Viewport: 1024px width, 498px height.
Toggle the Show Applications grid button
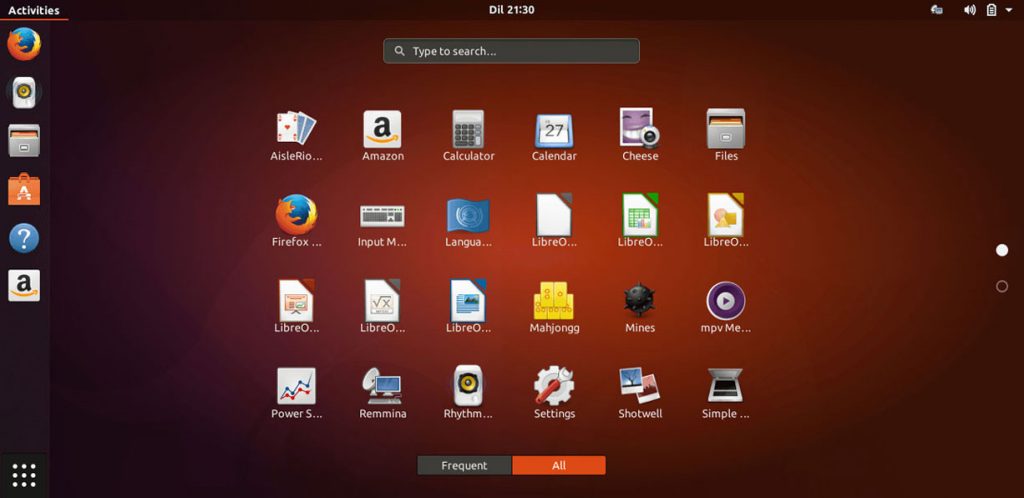(x=24, y=475)
